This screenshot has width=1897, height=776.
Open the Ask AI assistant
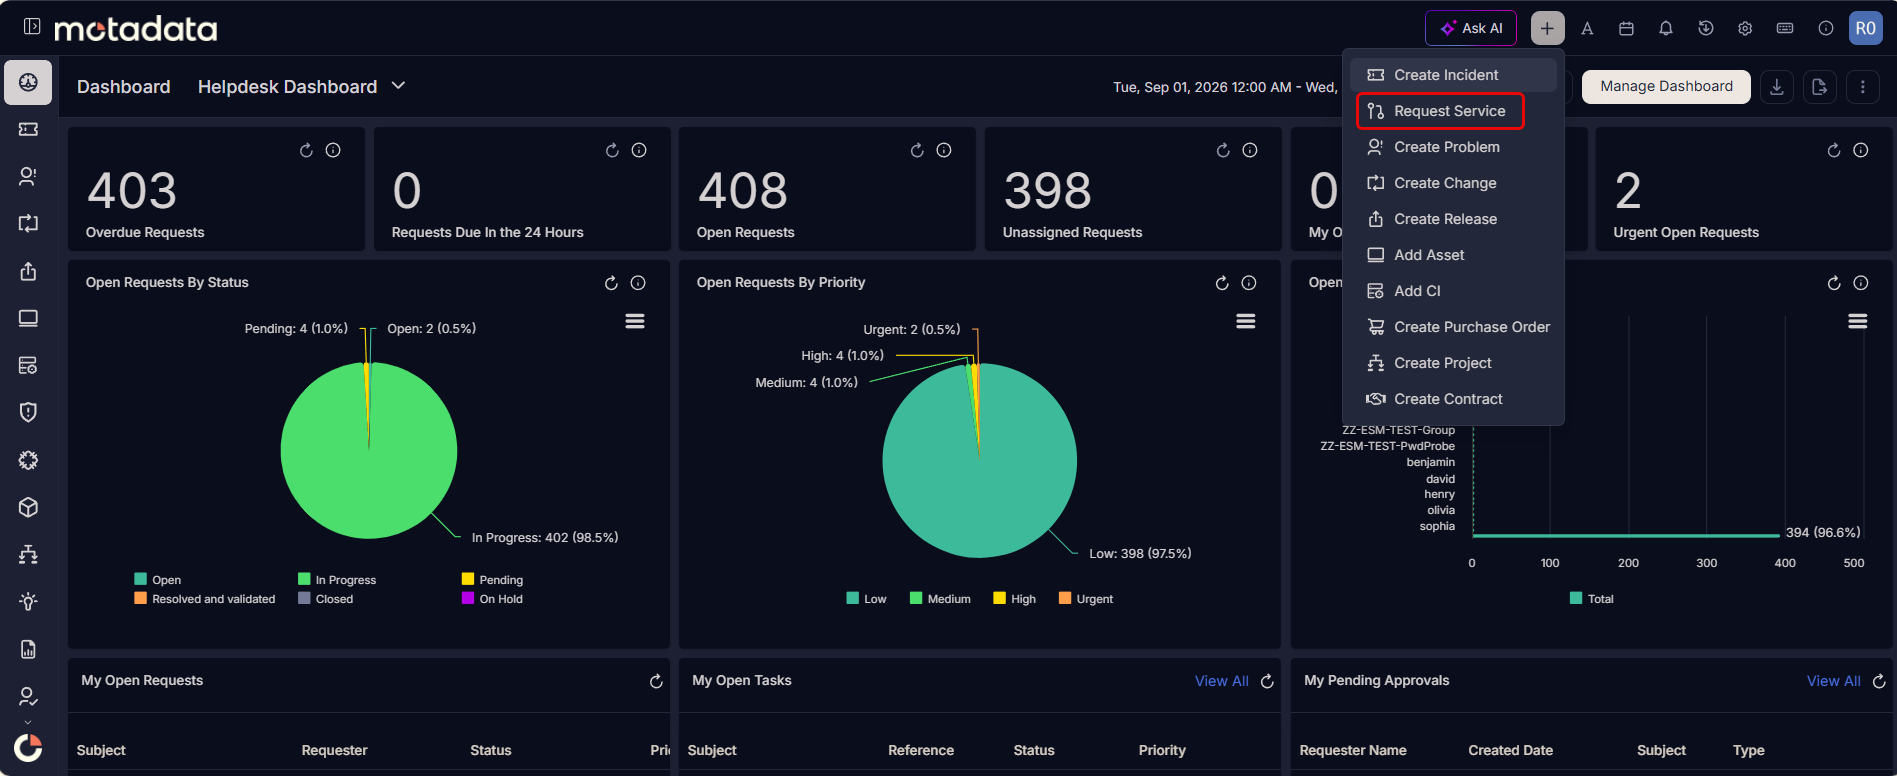pyautogui.click(x=1470, y=28)
